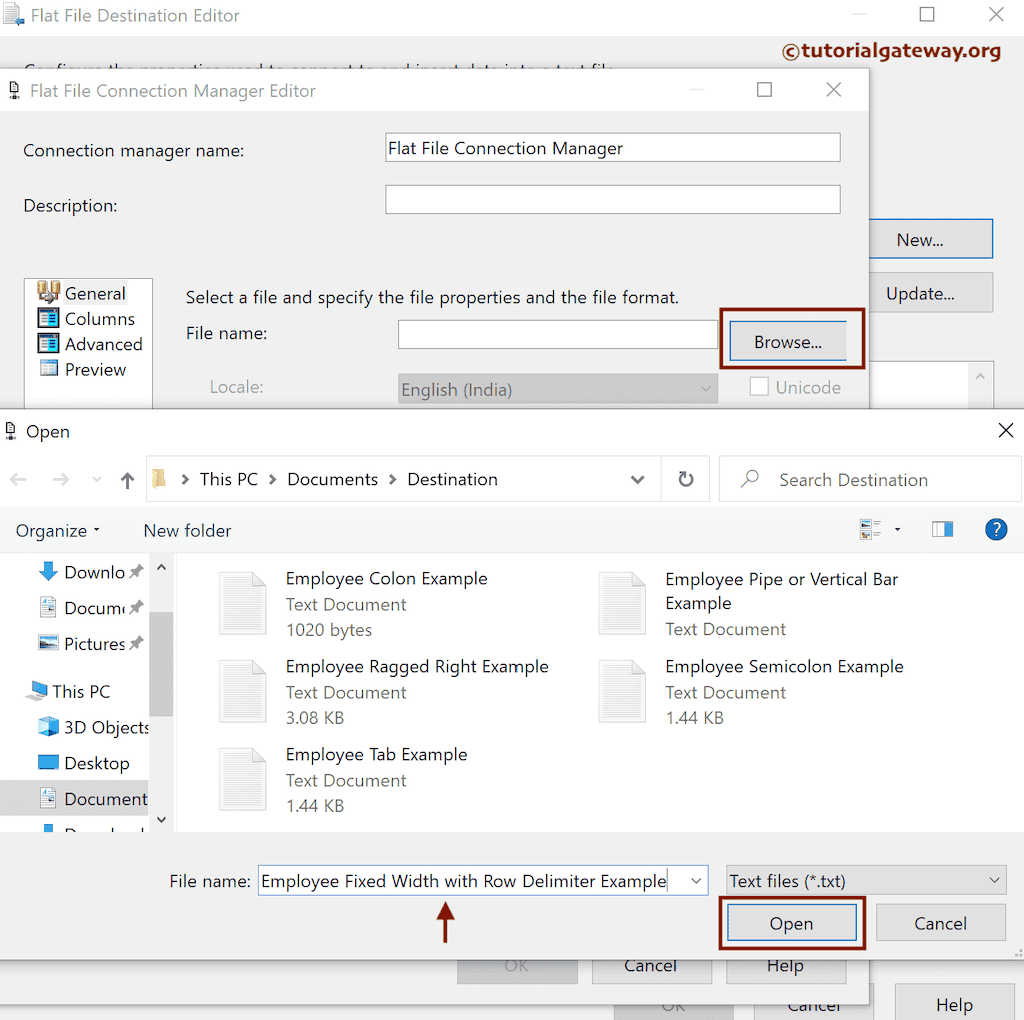Refresh the Destination folder view
The image size is (1024, 1020).
(684, 479)
